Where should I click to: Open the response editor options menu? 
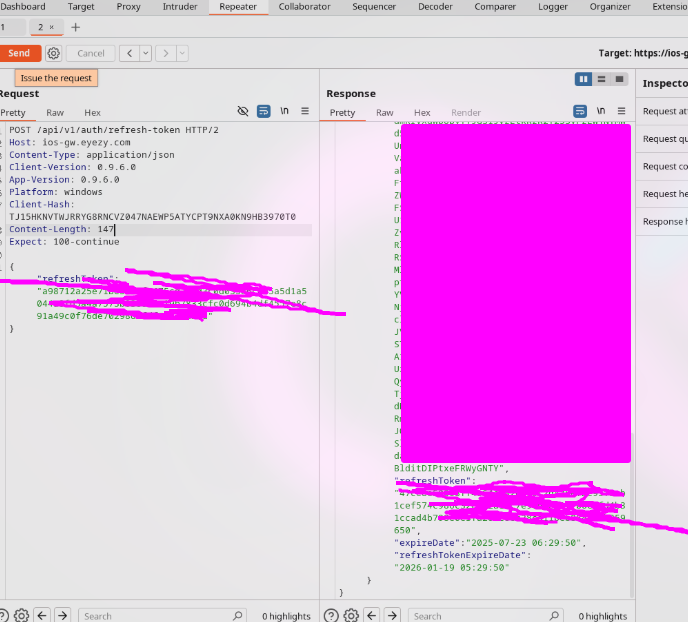(621, 111)
